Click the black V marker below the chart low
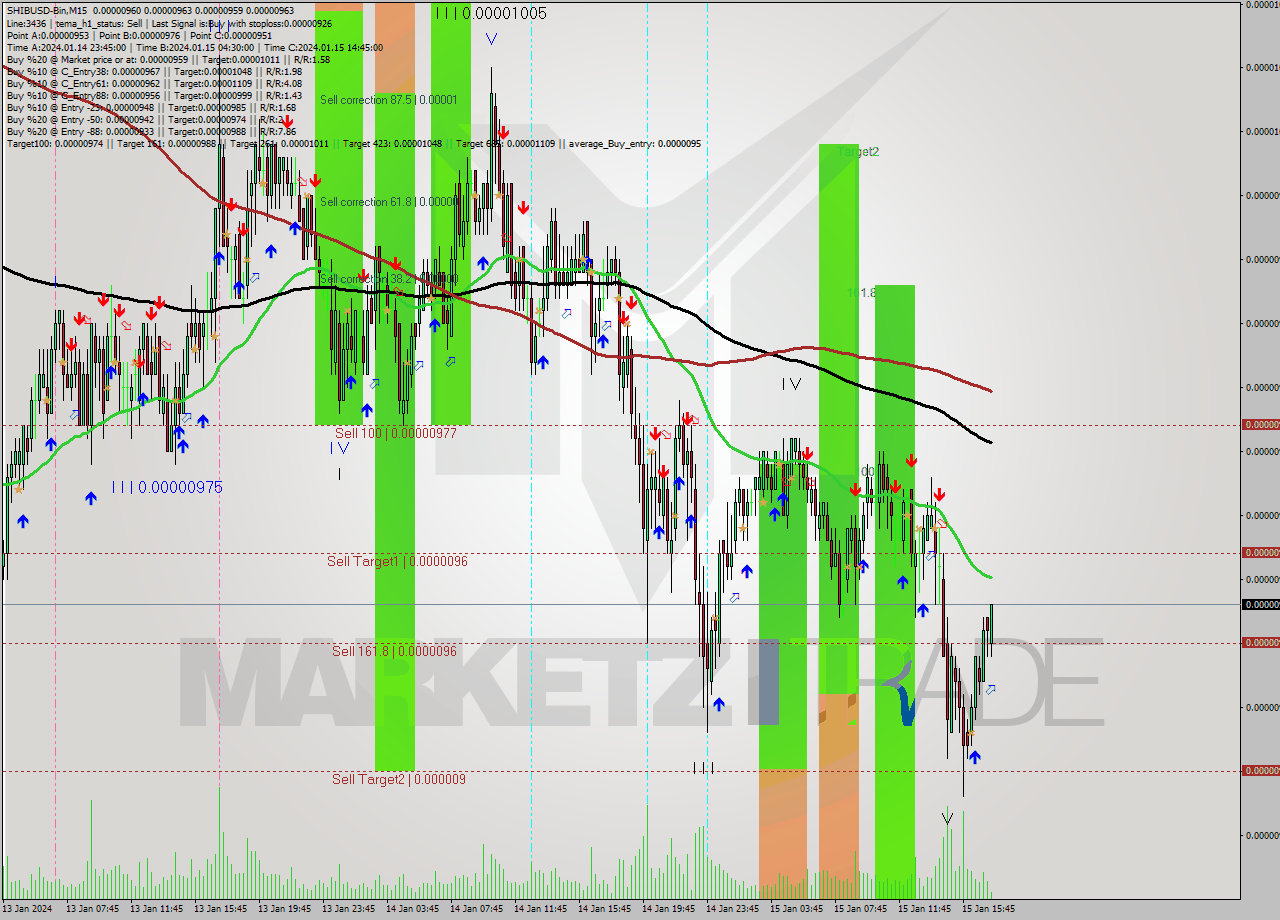 [947, 819]
